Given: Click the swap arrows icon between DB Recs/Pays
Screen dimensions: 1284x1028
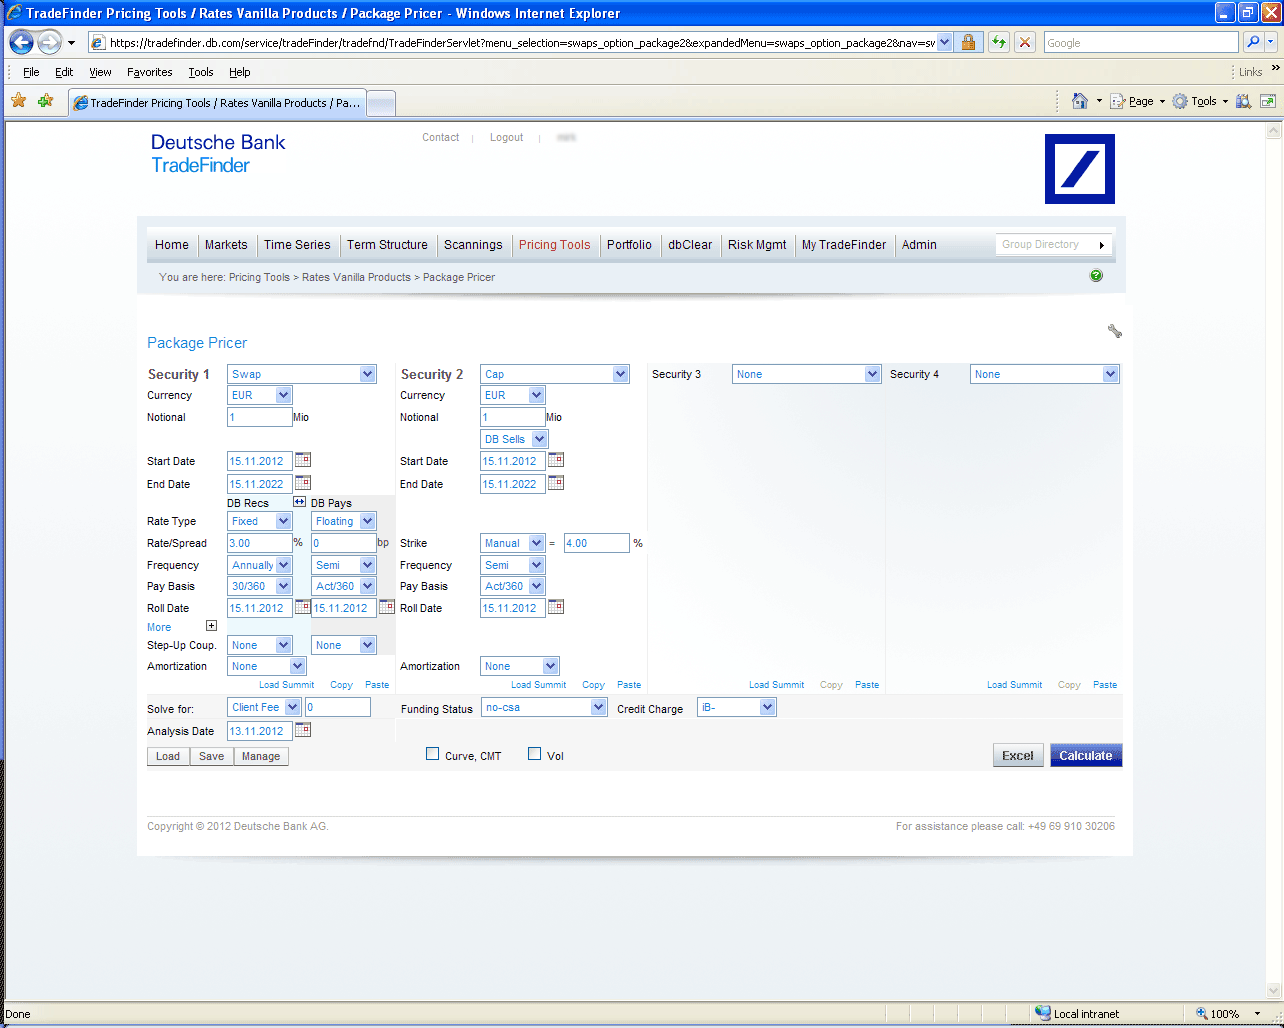Looking at the screenshot, I should 299,502.
